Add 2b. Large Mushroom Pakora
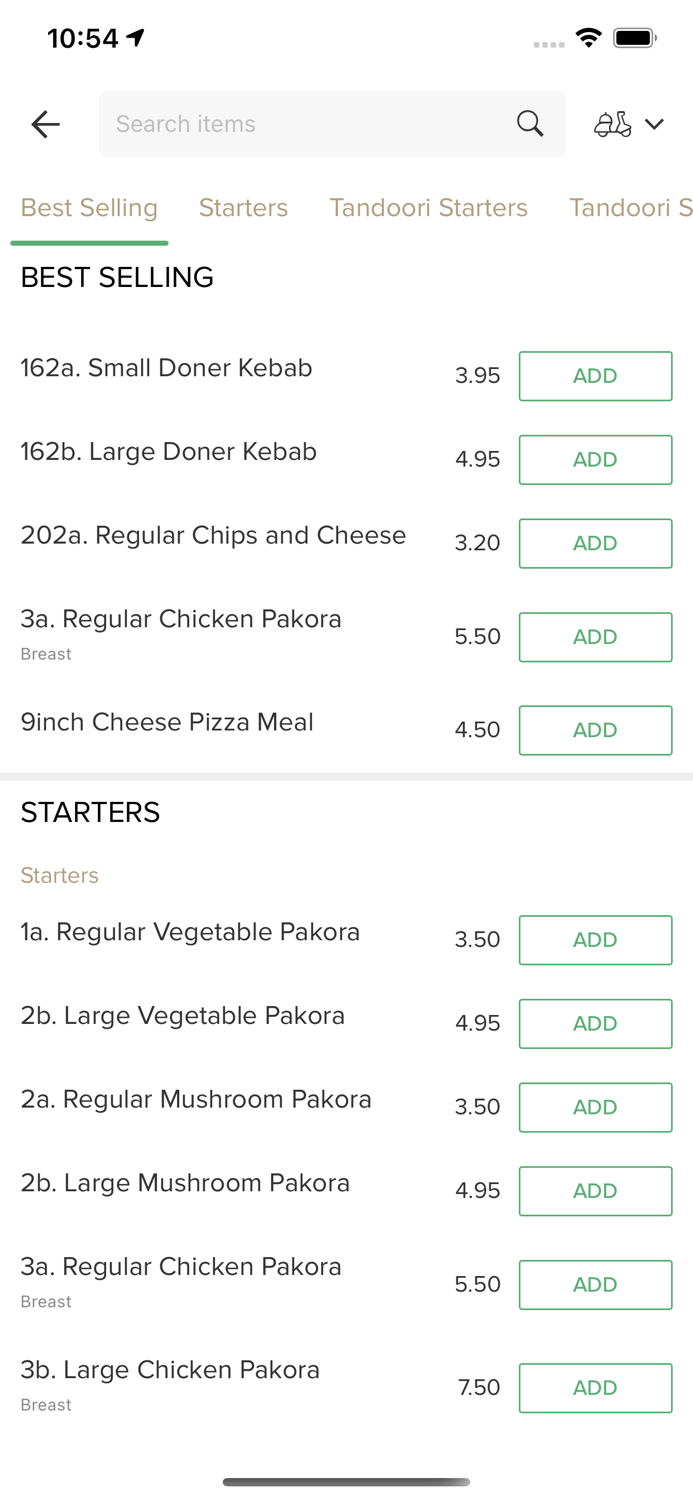693x1500 pixels. pyautogui.click(x=595, y=1191)
